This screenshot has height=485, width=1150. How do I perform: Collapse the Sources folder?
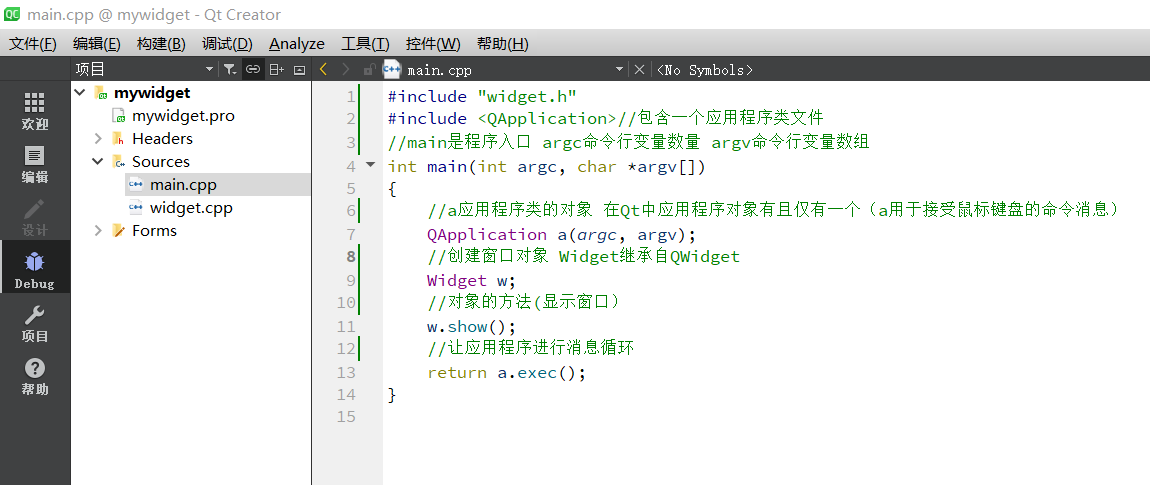click(x=98, y=161)
